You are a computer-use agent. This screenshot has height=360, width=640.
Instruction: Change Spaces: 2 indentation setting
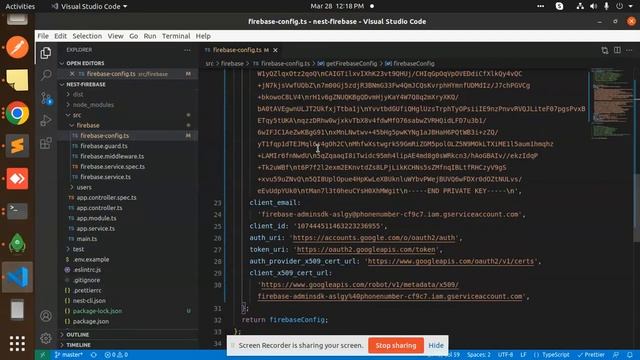click(479, 355)
